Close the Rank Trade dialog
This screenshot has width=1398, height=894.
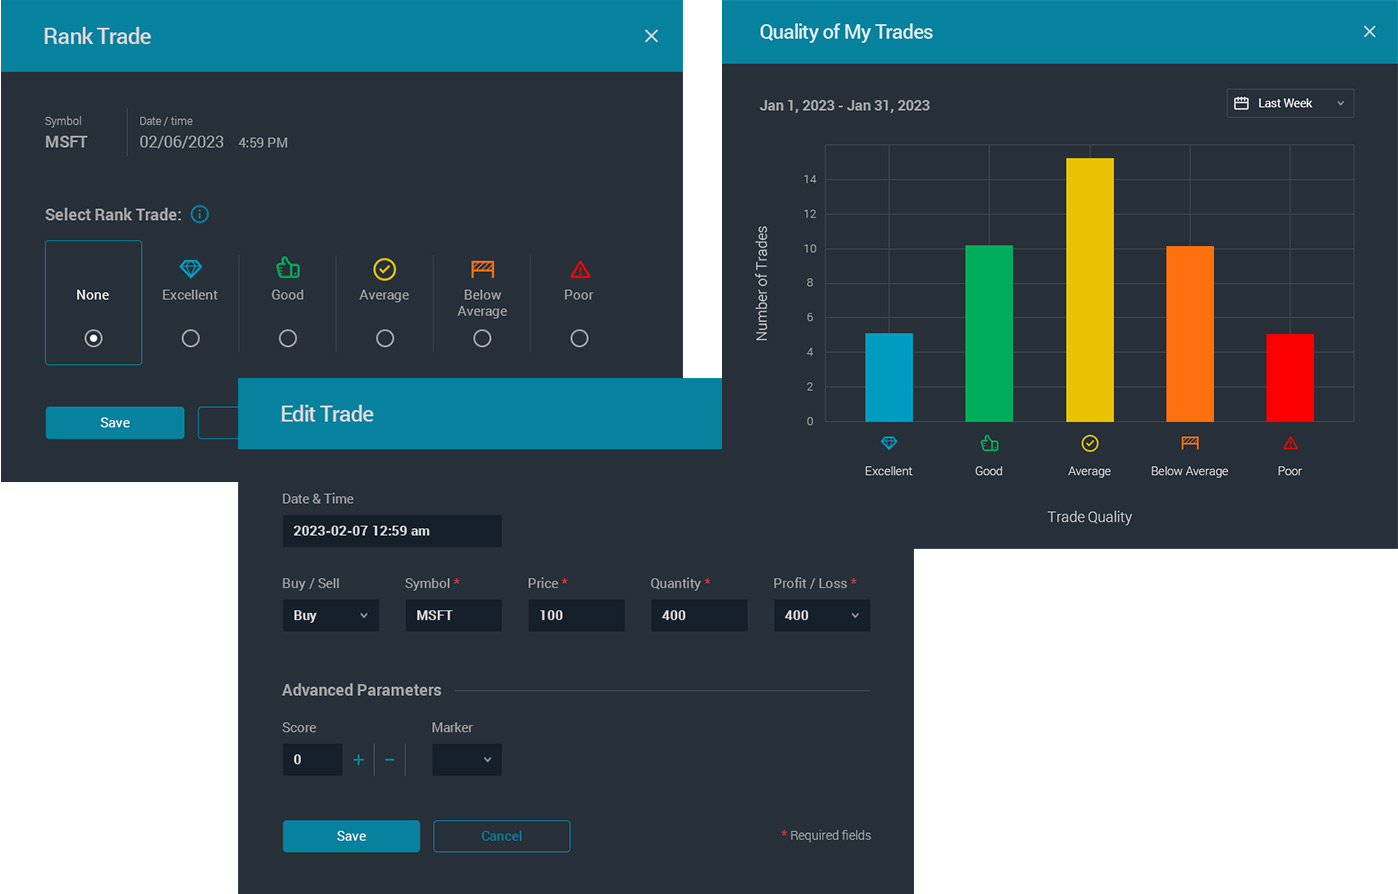coord(651,36)
